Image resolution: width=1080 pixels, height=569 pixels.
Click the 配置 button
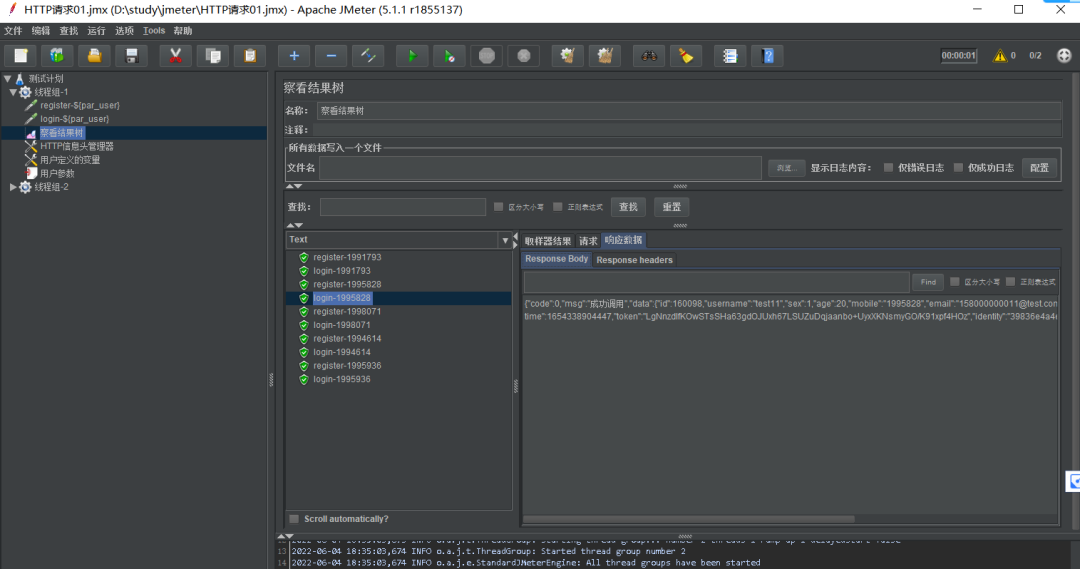coord(1039,167)
